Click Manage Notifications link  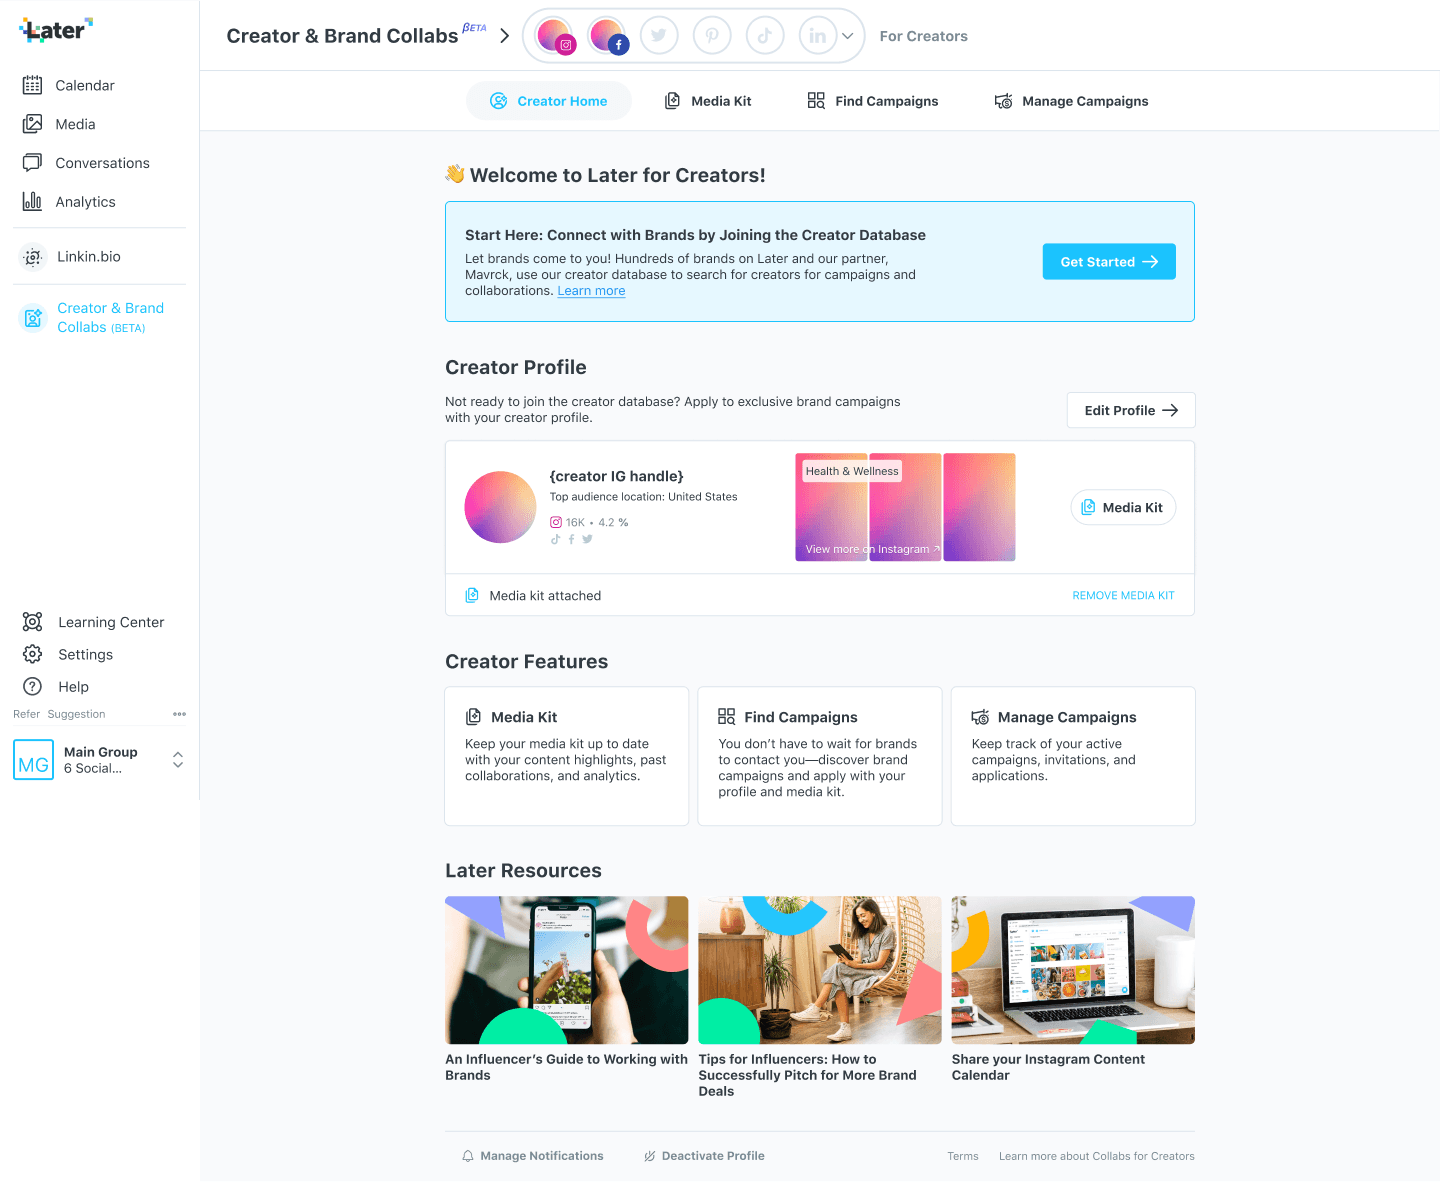click(x=533, y=1156)
